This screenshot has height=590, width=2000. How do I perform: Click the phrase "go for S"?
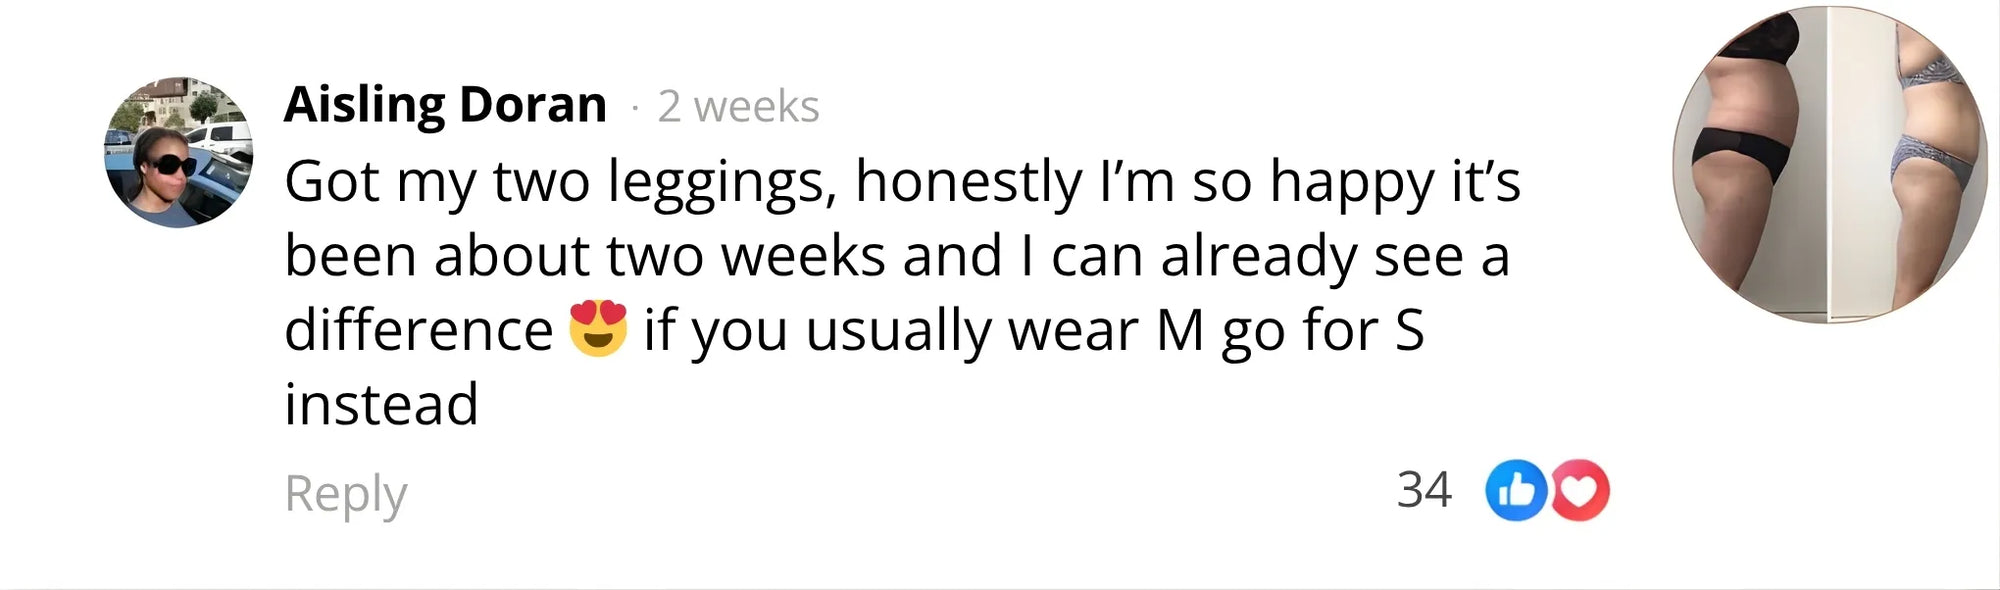(x=1322, y=330)
